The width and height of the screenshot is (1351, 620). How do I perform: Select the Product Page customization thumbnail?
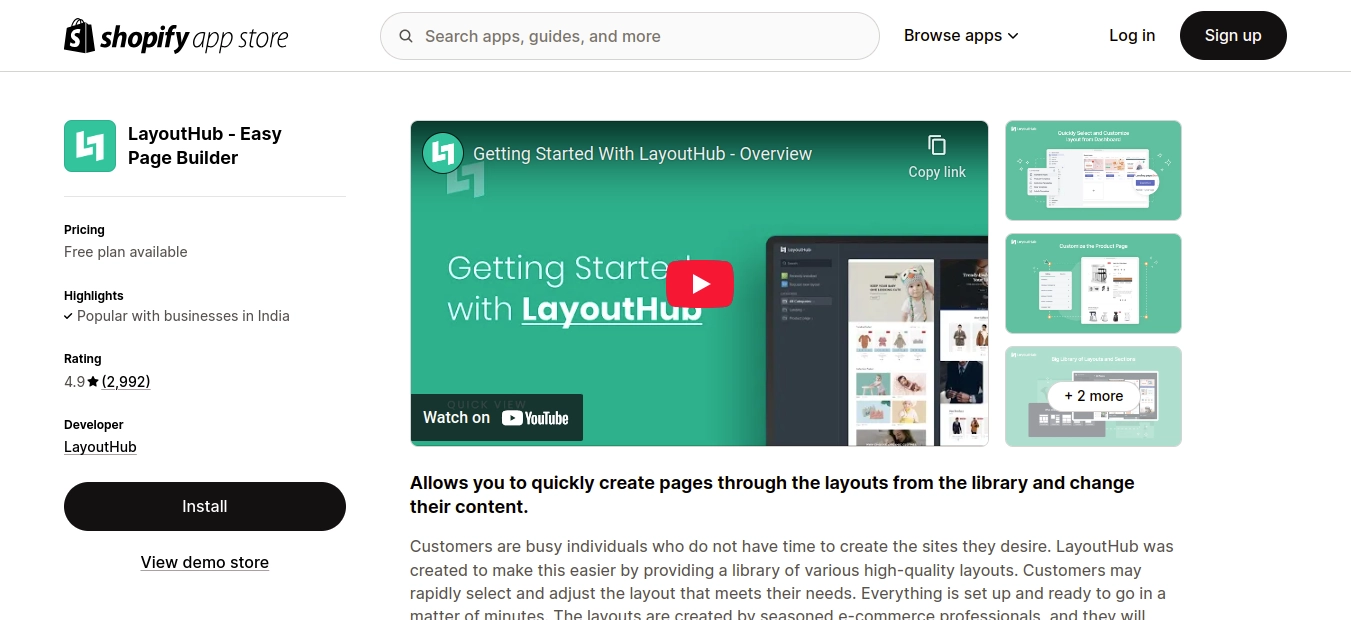pos(1093,283)
